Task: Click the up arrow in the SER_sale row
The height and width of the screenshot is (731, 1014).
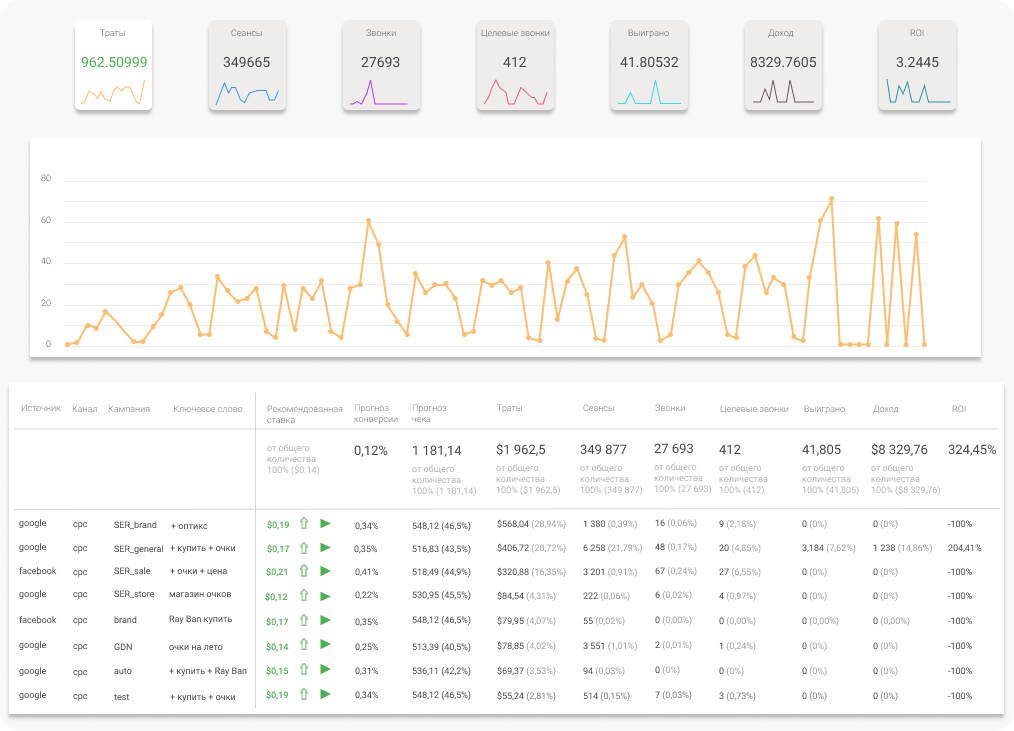Action: coord(304,572)
